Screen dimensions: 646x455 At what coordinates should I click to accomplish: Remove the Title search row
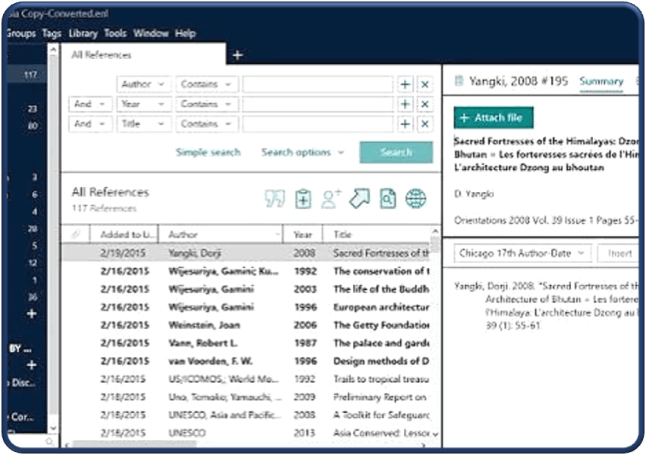click(x=425, y=124)
